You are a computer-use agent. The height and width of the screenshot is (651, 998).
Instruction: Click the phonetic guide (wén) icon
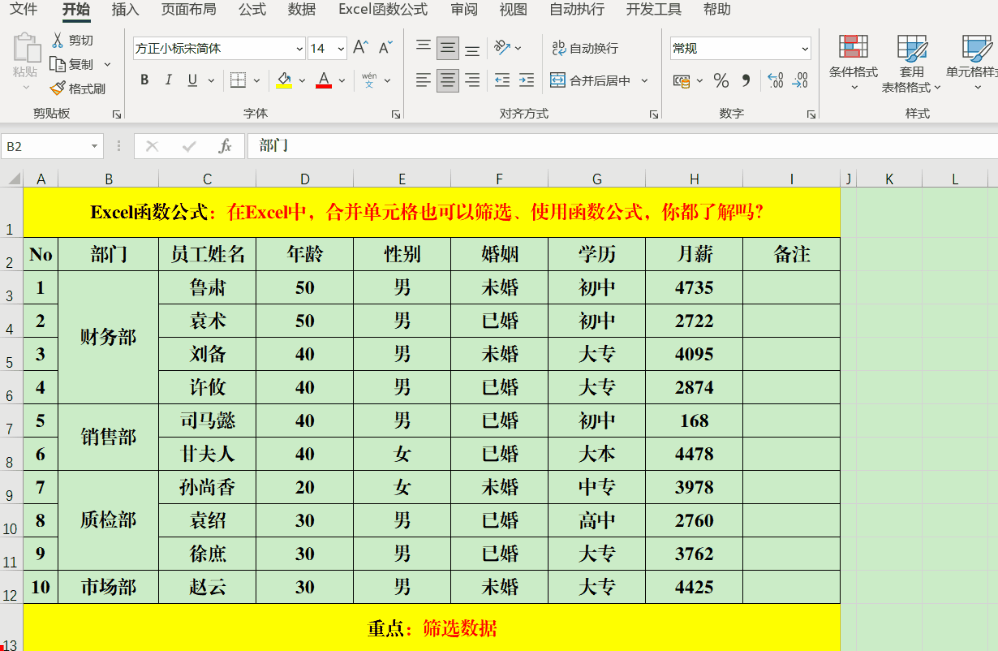click(x=369, y=80)
